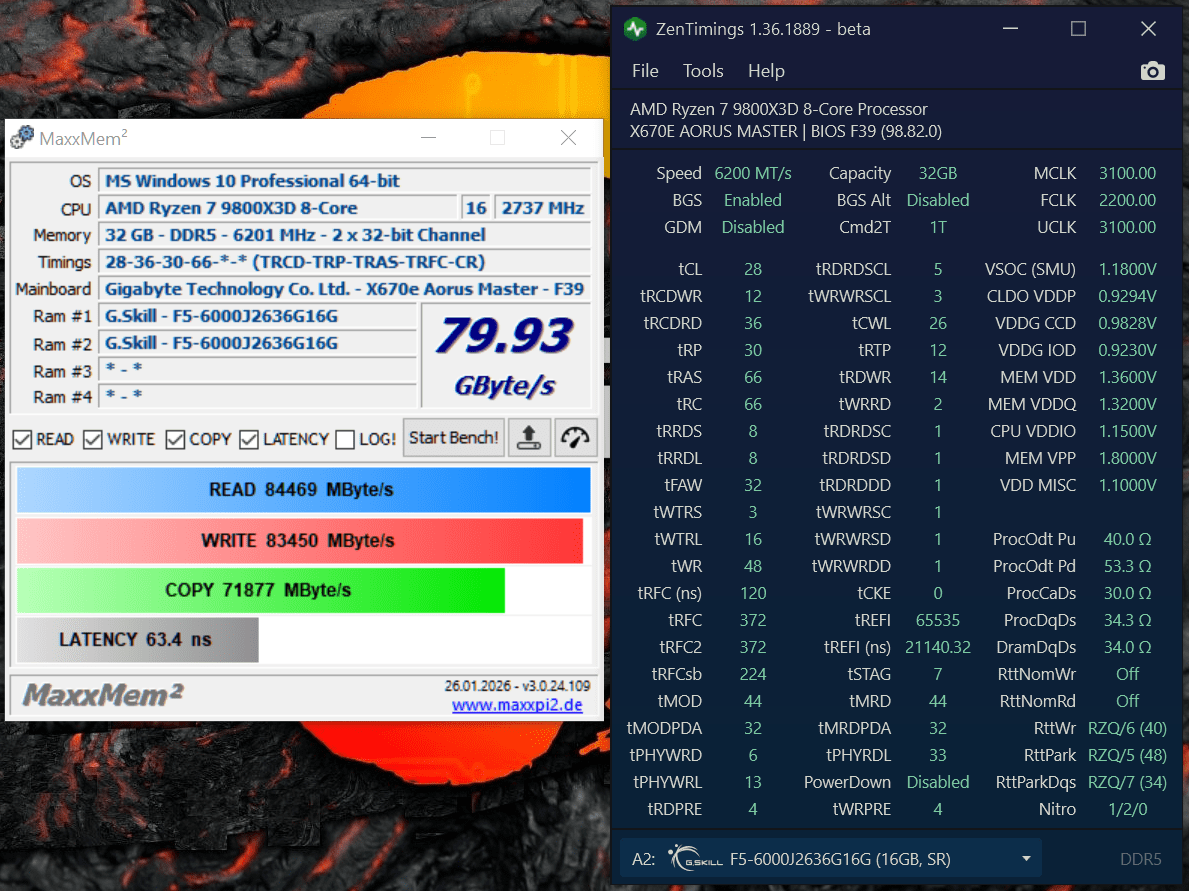The image size is (1189, 891).
Task: Click the Ram #1 G.Skill field
Action: (x=258, y=316)
